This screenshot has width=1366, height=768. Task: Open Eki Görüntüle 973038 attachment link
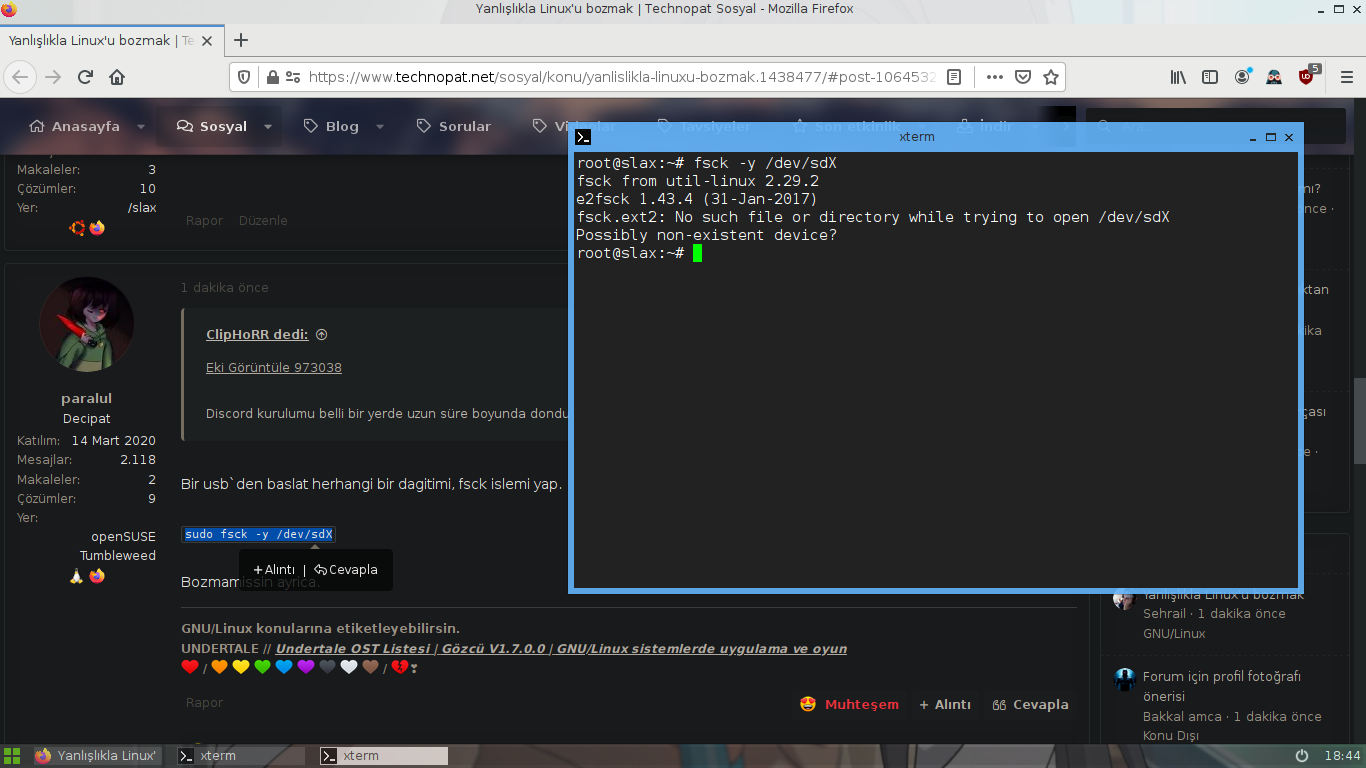[274, 368]
